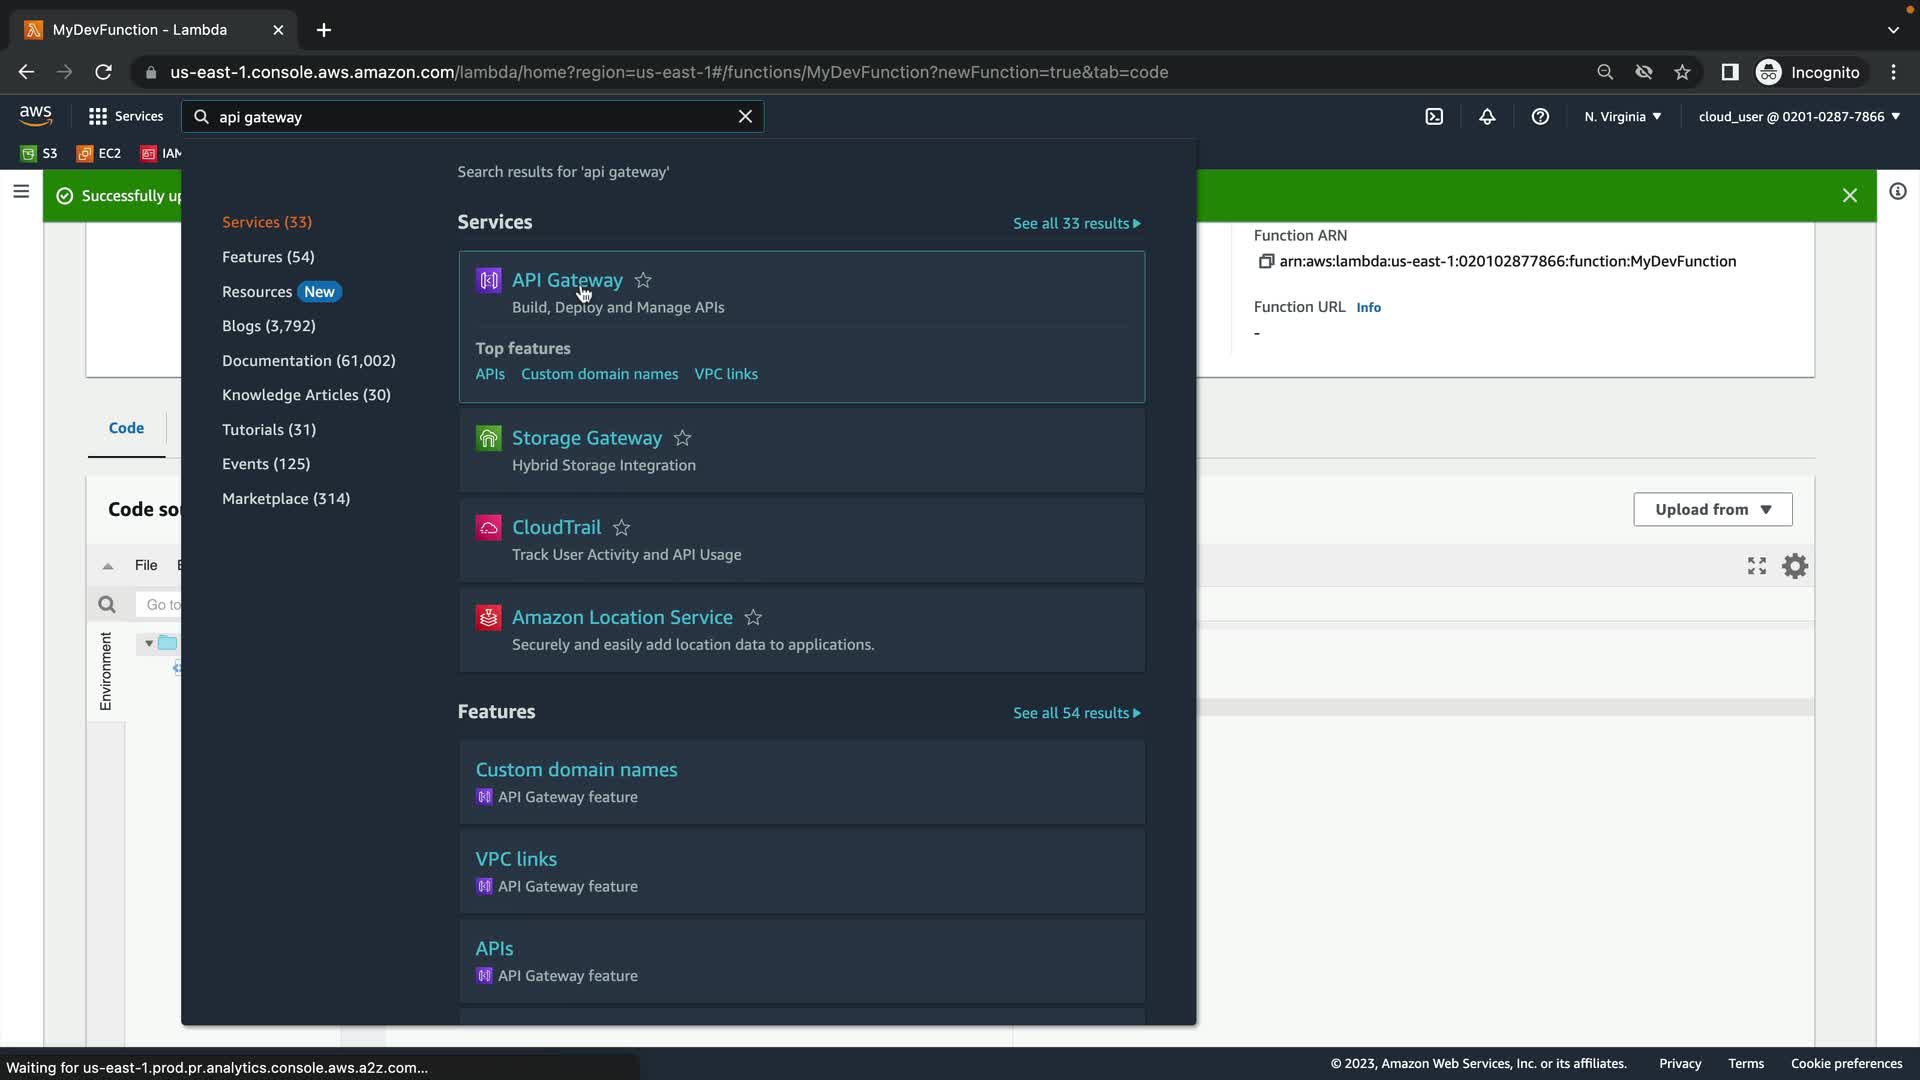Click the api gateway search field
Image resolution: width=1920 pixels, height=1080 pixels.
(x=470, y=117)
